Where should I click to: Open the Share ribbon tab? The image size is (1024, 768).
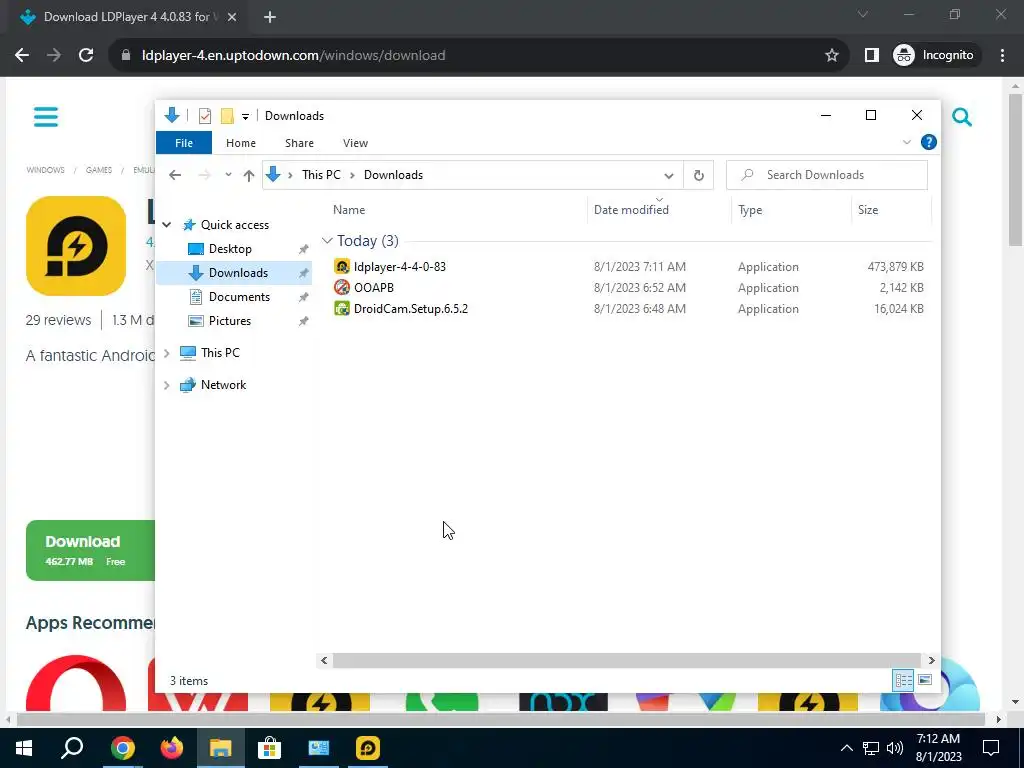click(x=299, y=143)
